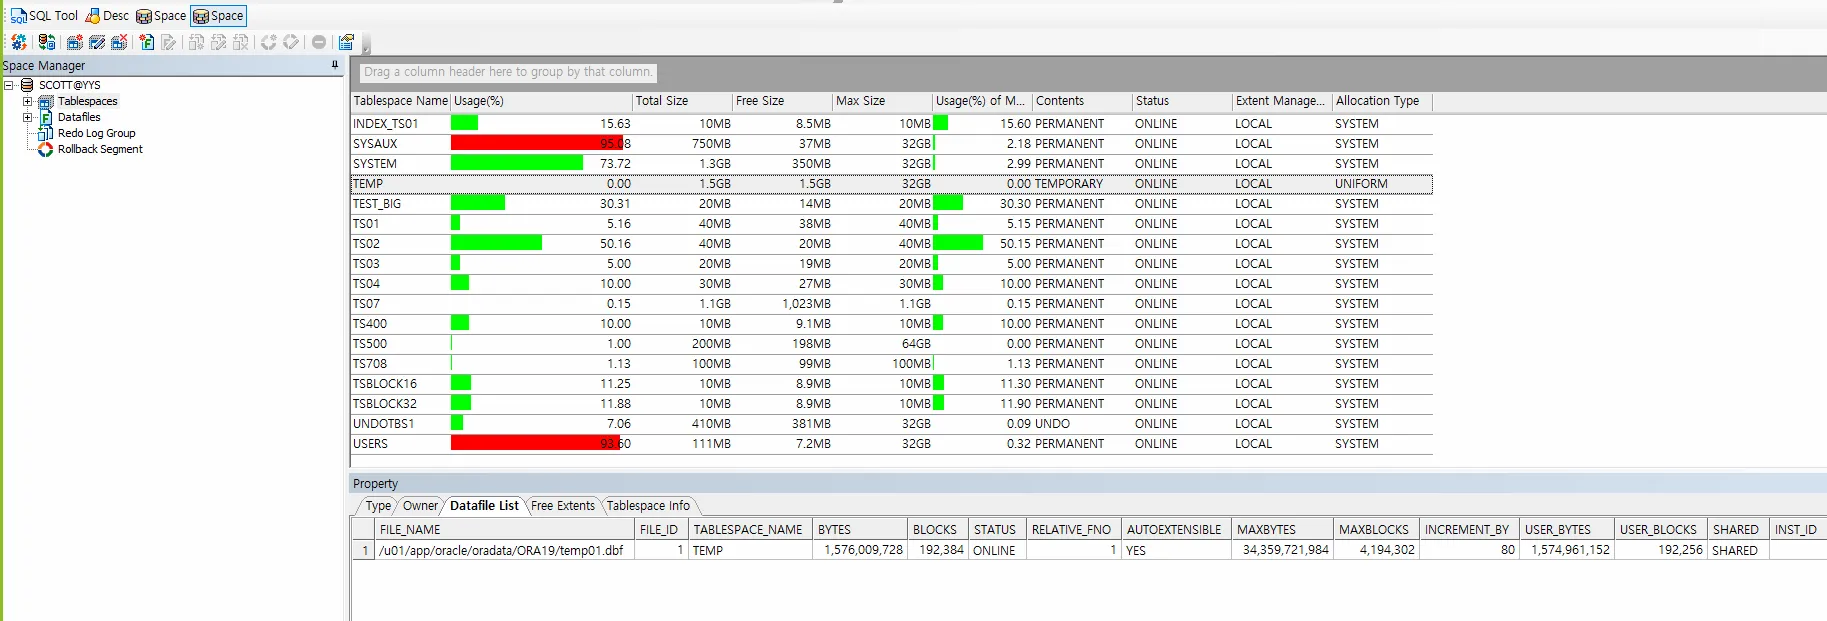Screen dimensions: 1827x621
Task: Sort by the Max Size column header
Action: coord(882,101)
